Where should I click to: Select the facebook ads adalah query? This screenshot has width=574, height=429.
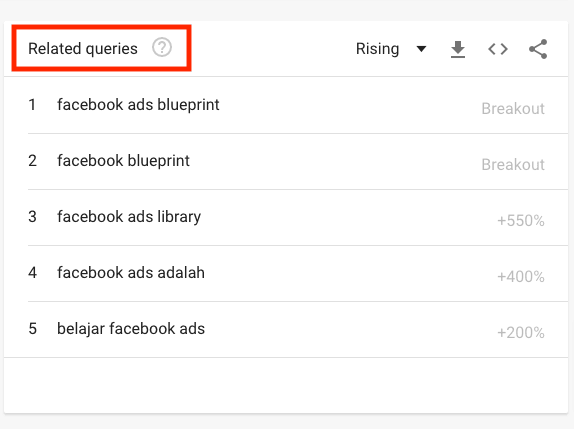click(x=131, y=273)
